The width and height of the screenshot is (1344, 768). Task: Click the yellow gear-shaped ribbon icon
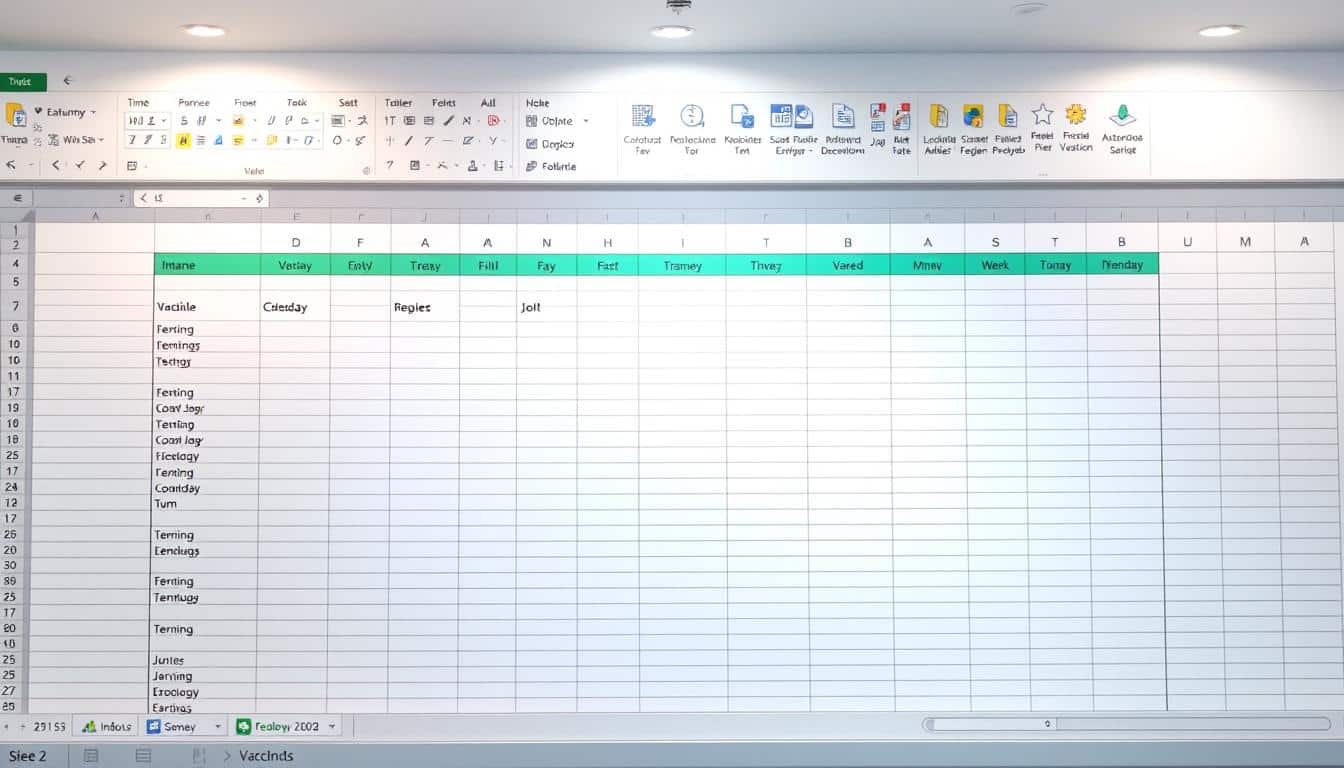pyautogui.click(x=1076, y=114)
